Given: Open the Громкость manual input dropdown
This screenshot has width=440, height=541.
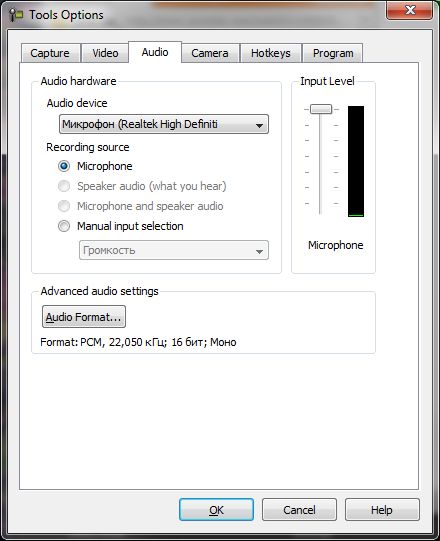Looking at the screenshot, I should [x=174, y=250].
